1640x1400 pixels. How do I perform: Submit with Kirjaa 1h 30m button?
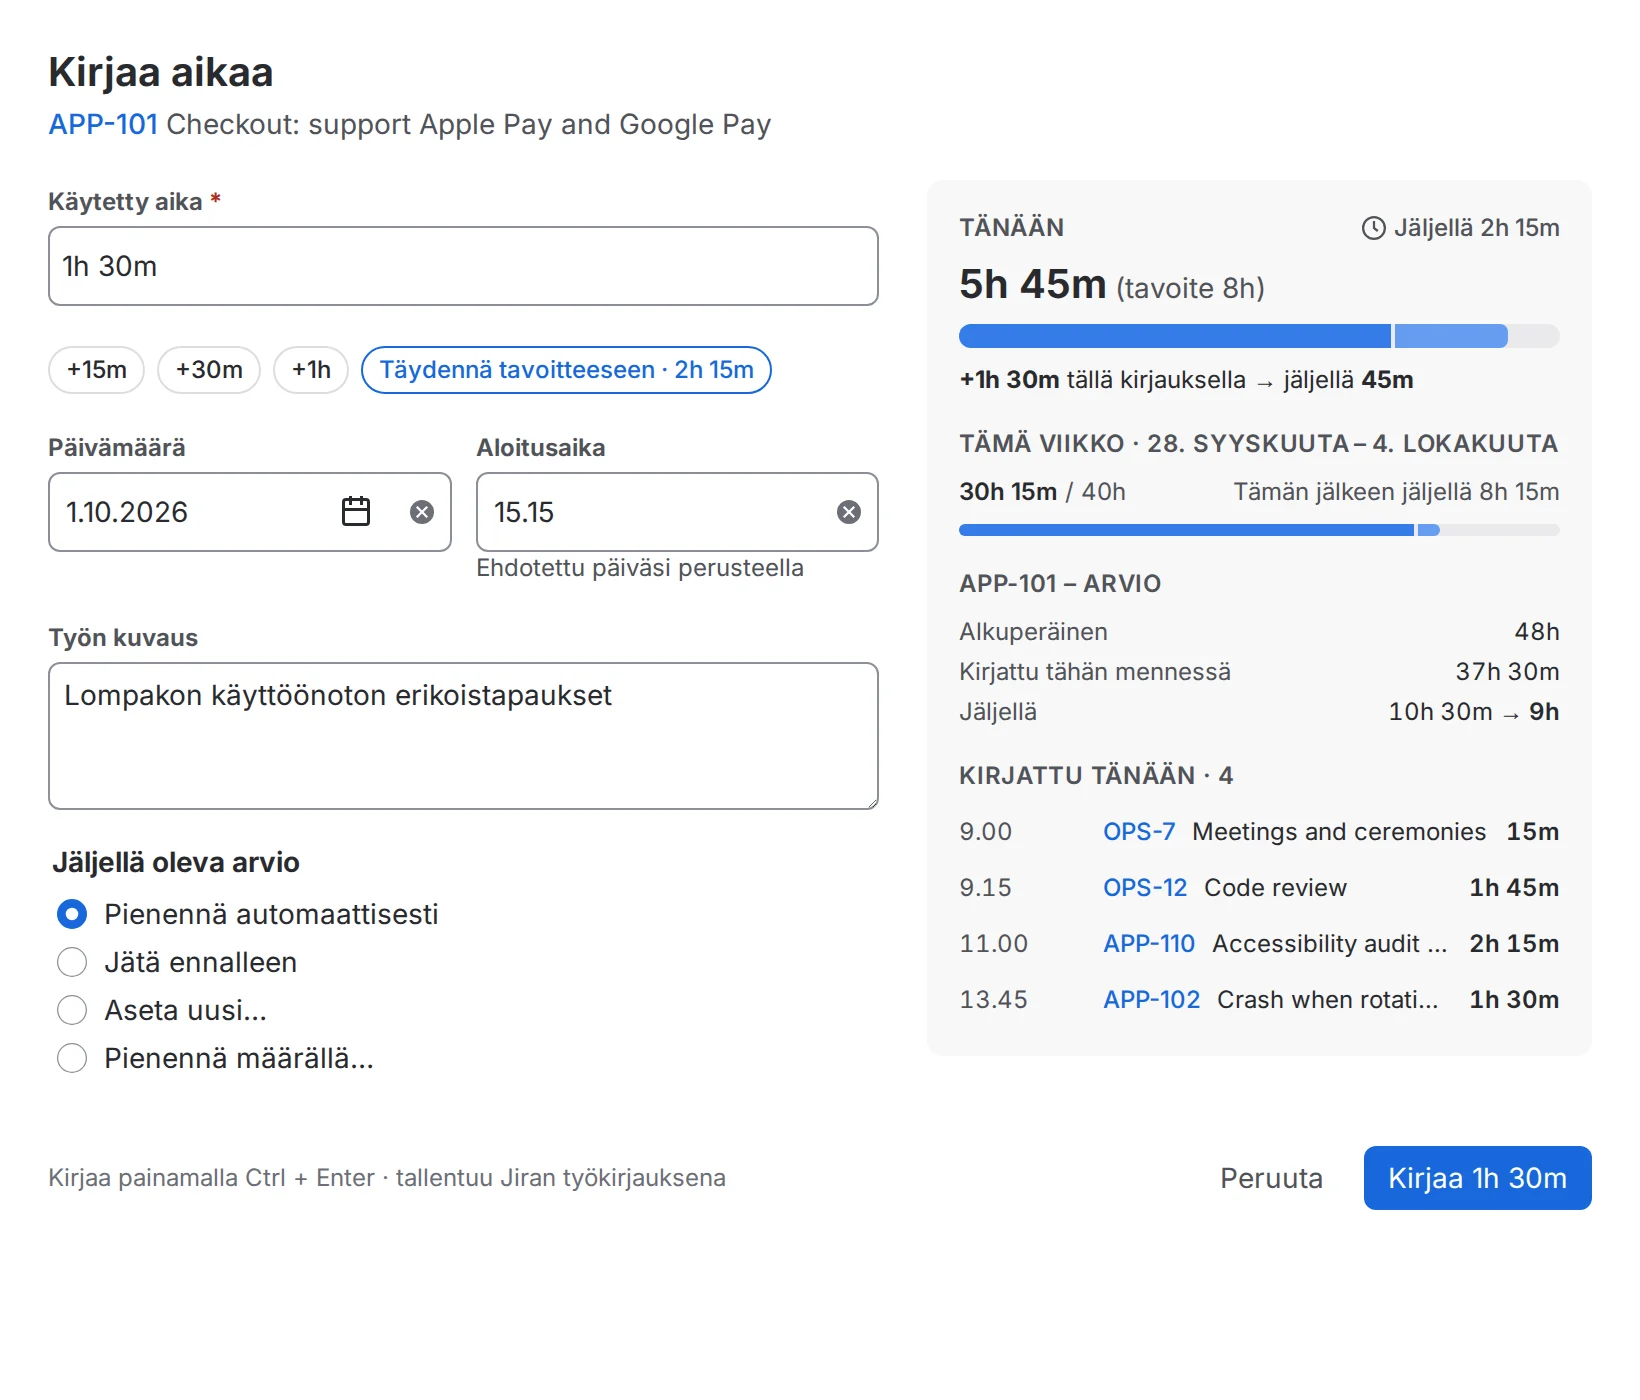pos(1478,1178)
